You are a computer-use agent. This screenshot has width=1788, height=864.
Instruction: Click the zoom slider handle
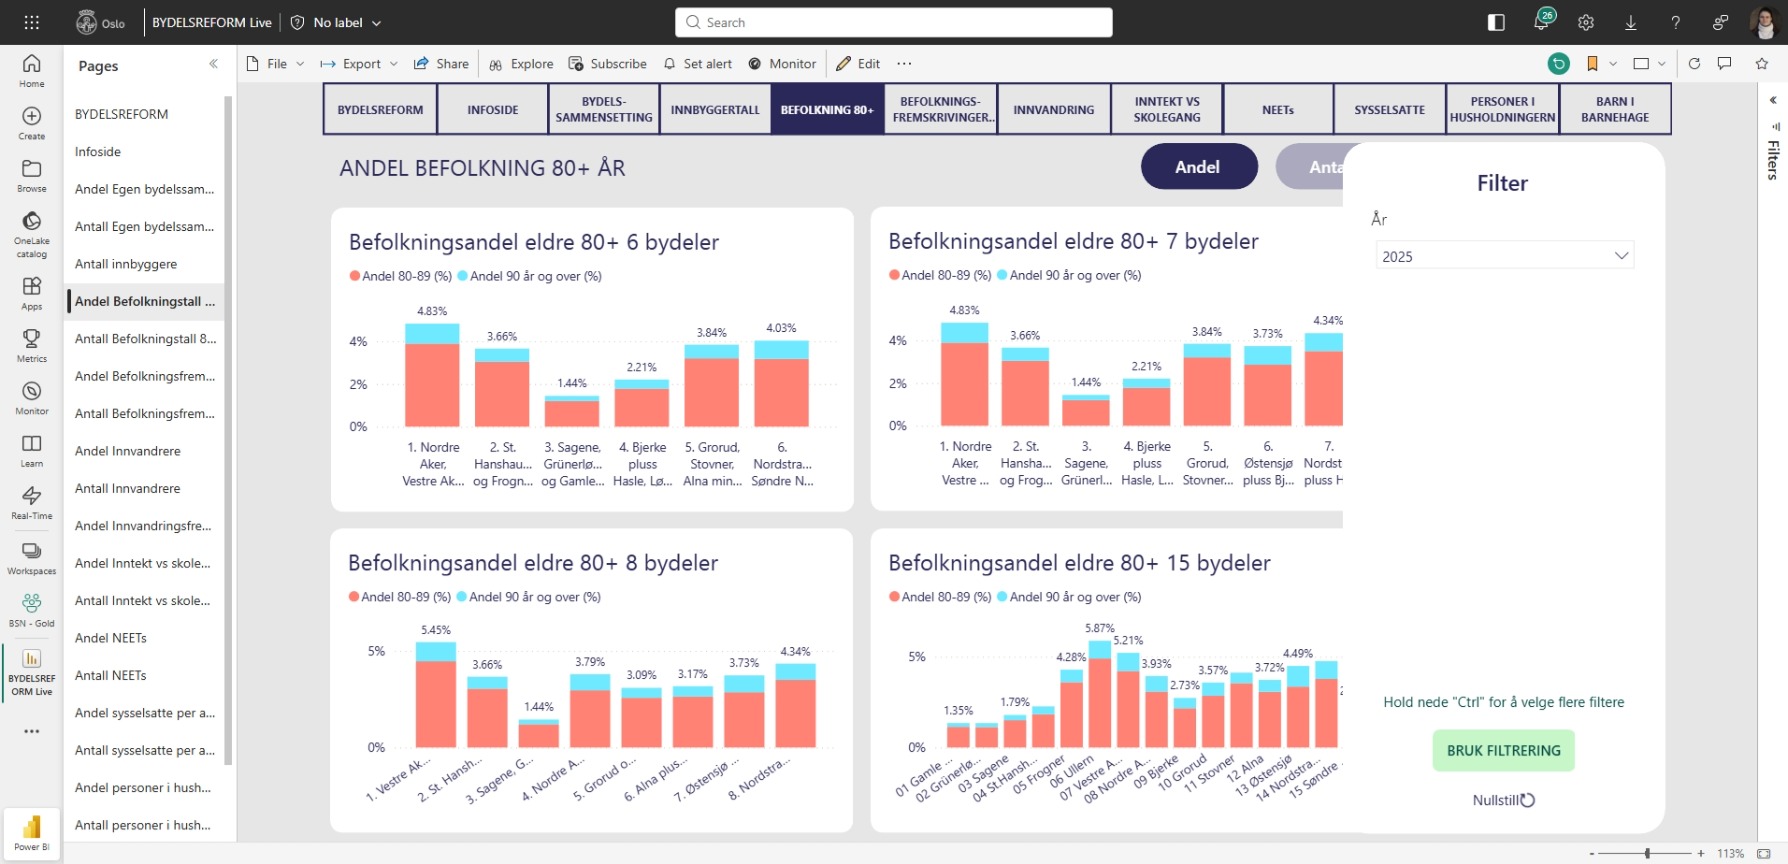pos(1647,853)
